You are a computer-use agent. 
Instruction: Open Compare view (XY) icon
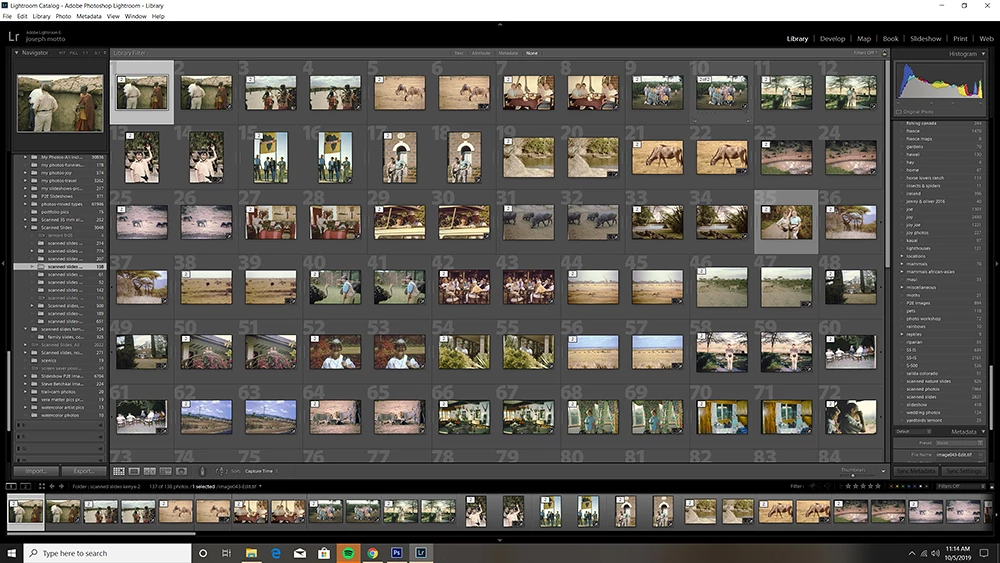coord(150,471)
